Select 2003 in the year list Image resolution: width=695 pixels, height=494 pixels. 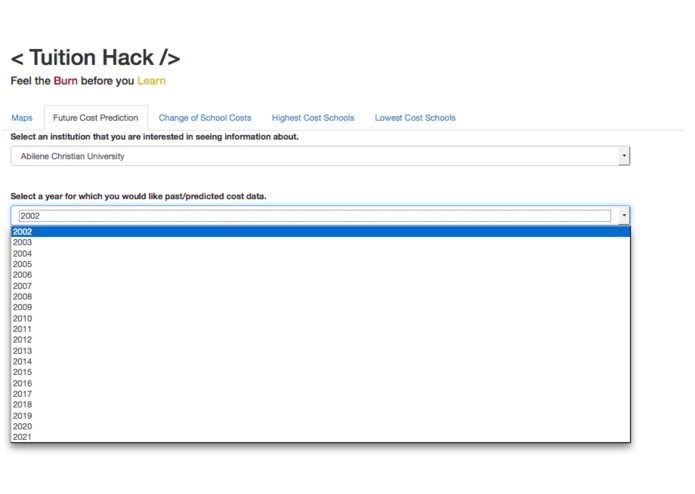(320, 242)
